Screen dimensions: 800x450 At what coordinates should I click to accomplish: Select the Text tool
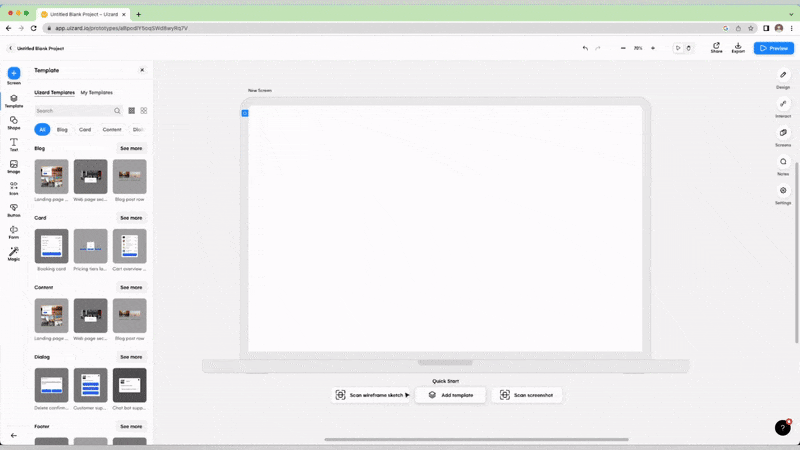tap(14, 143)
